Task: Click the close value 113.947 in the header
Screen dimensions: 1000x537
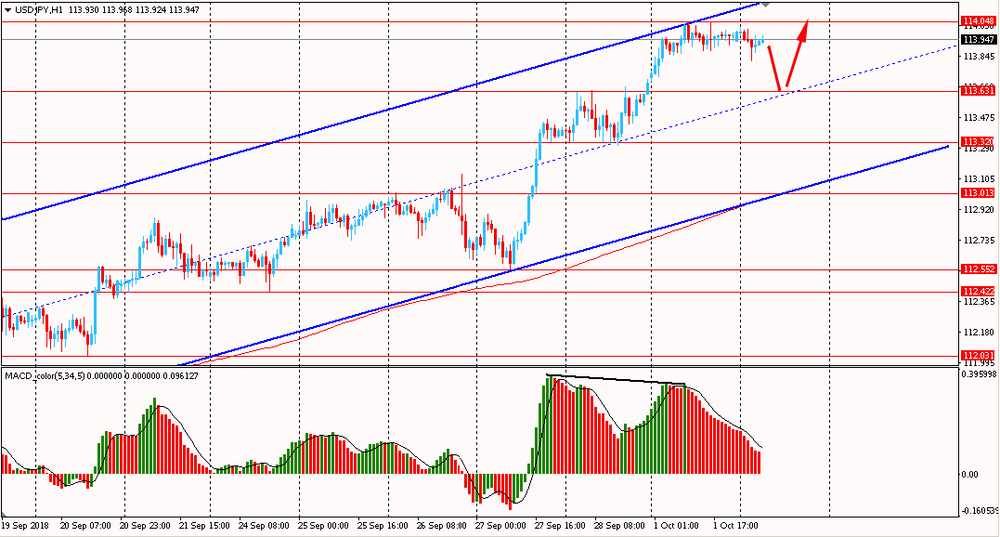Action: pos(185,10)
